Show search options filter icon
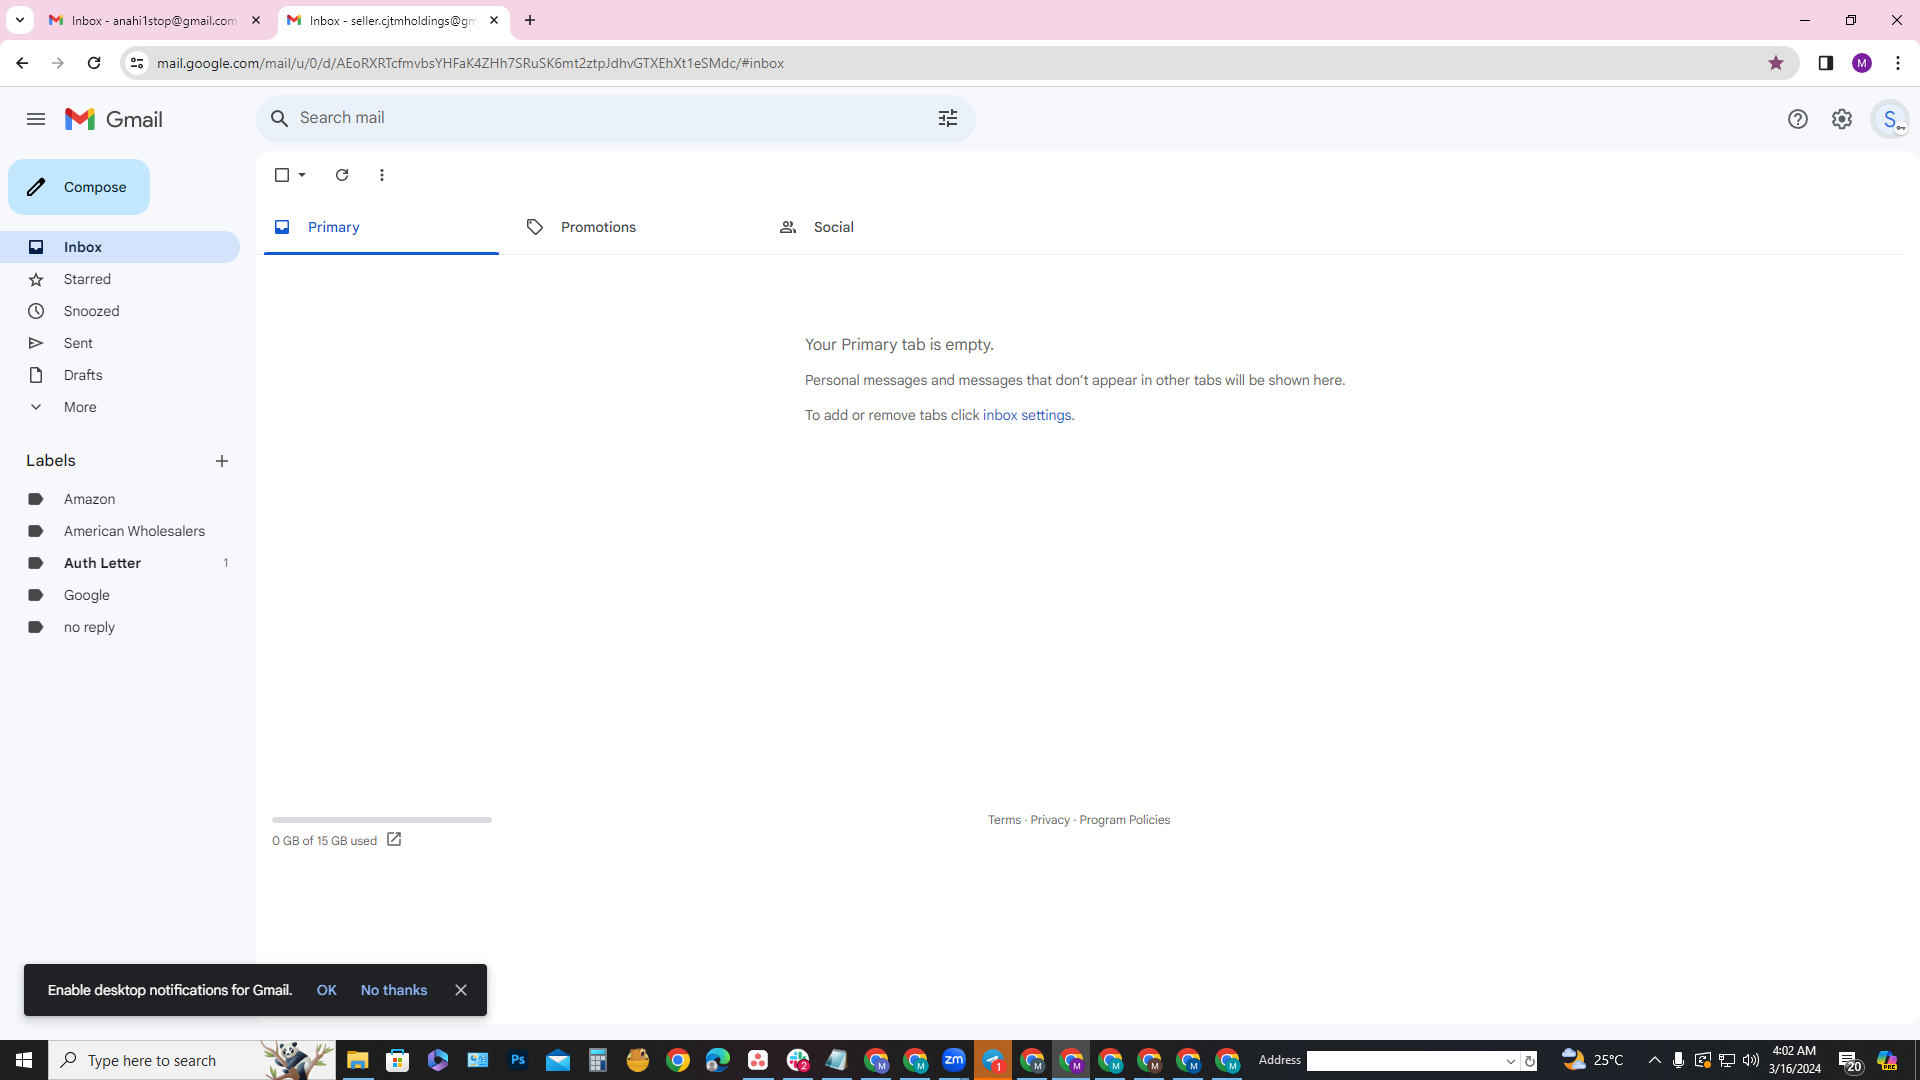Viewport: 1920px width, 1080px height. pos(948,118)
